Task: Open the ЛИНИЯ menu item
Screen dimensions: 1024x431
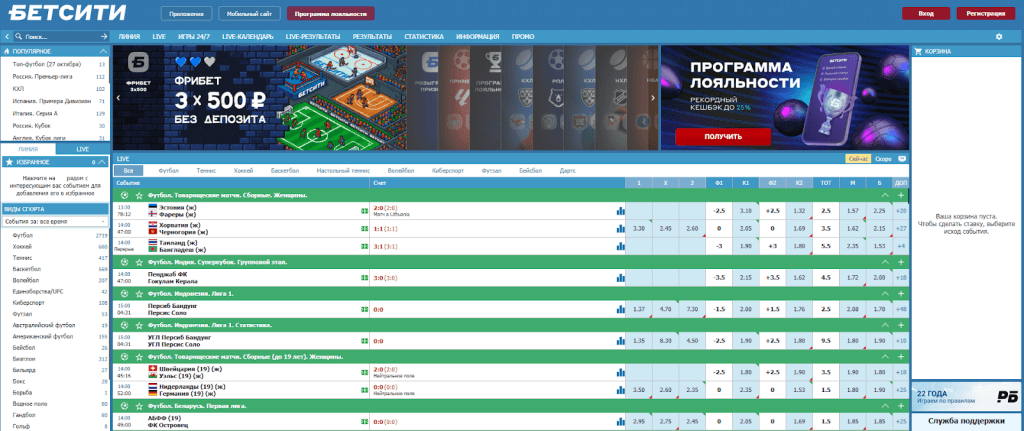Action: click(129, 37)
